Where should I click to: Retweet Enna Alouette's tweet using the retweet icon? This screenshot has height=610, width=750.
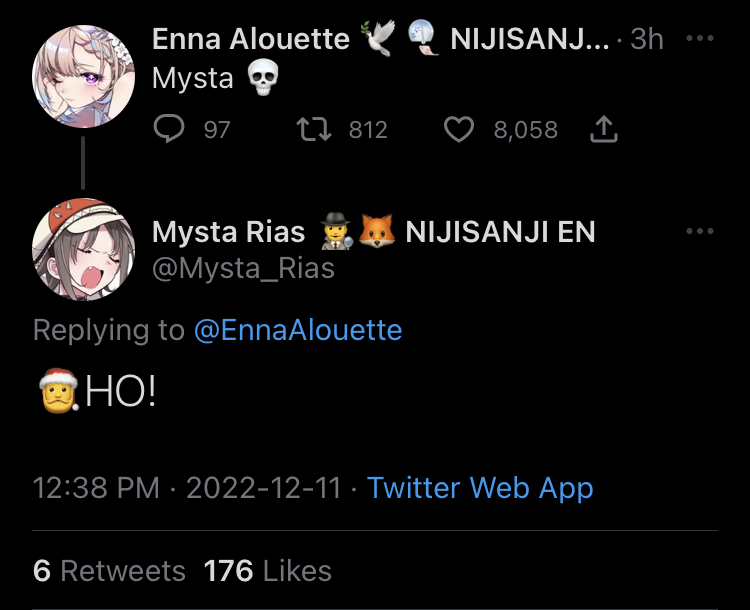point(316,129)
